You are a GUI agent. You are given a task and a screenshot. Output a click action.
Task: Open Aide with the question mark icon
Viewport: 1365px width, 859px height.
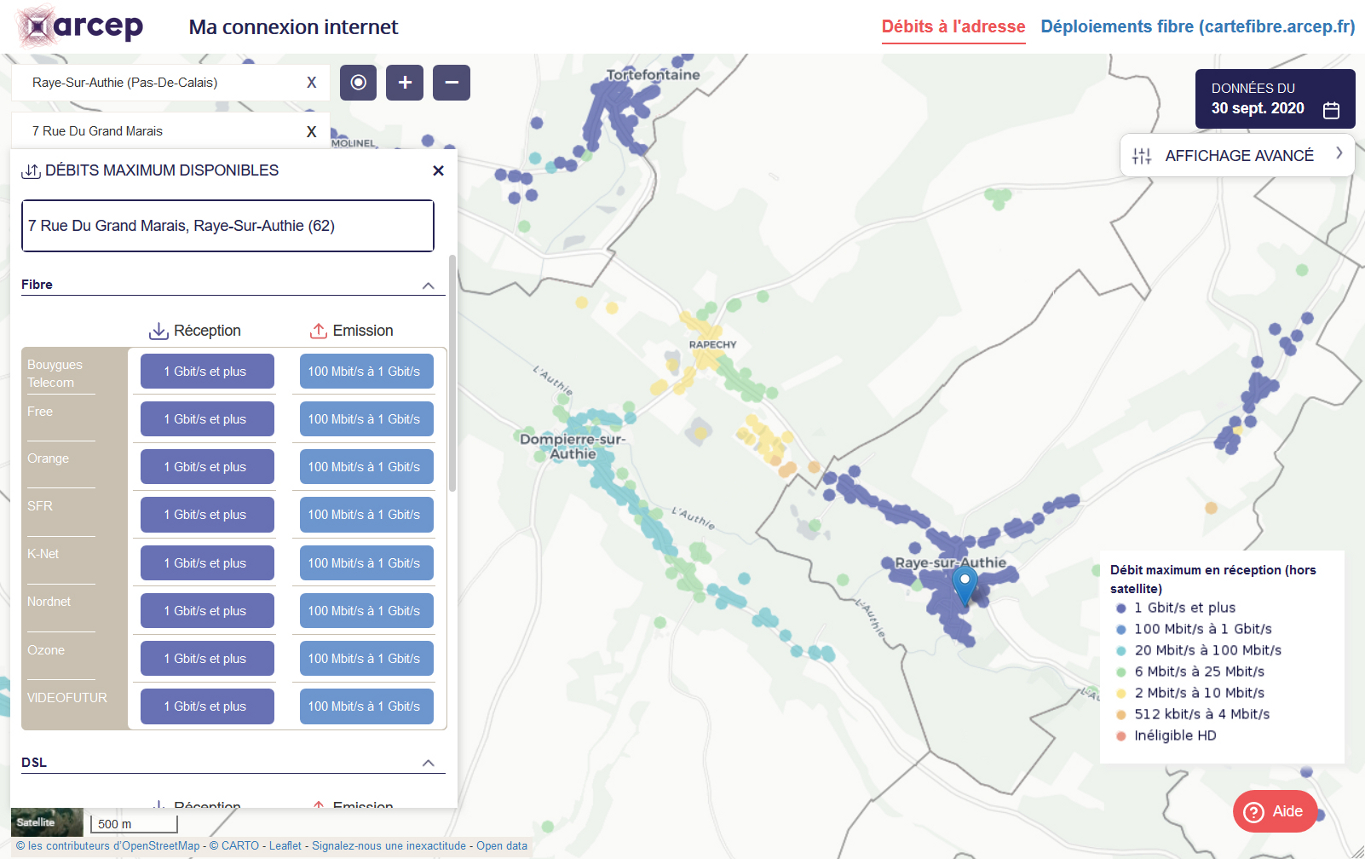point(1254,811)
